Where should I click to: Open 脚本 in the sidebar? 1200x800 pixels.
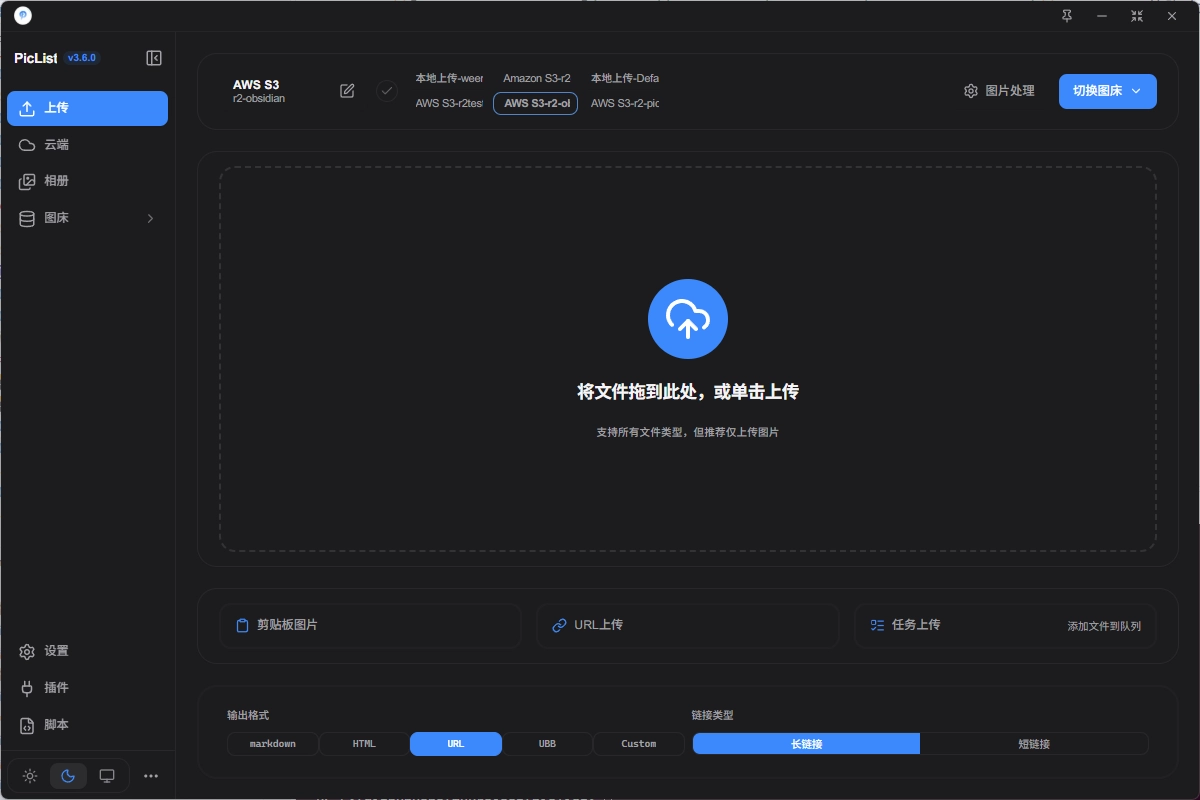point(87,725)
